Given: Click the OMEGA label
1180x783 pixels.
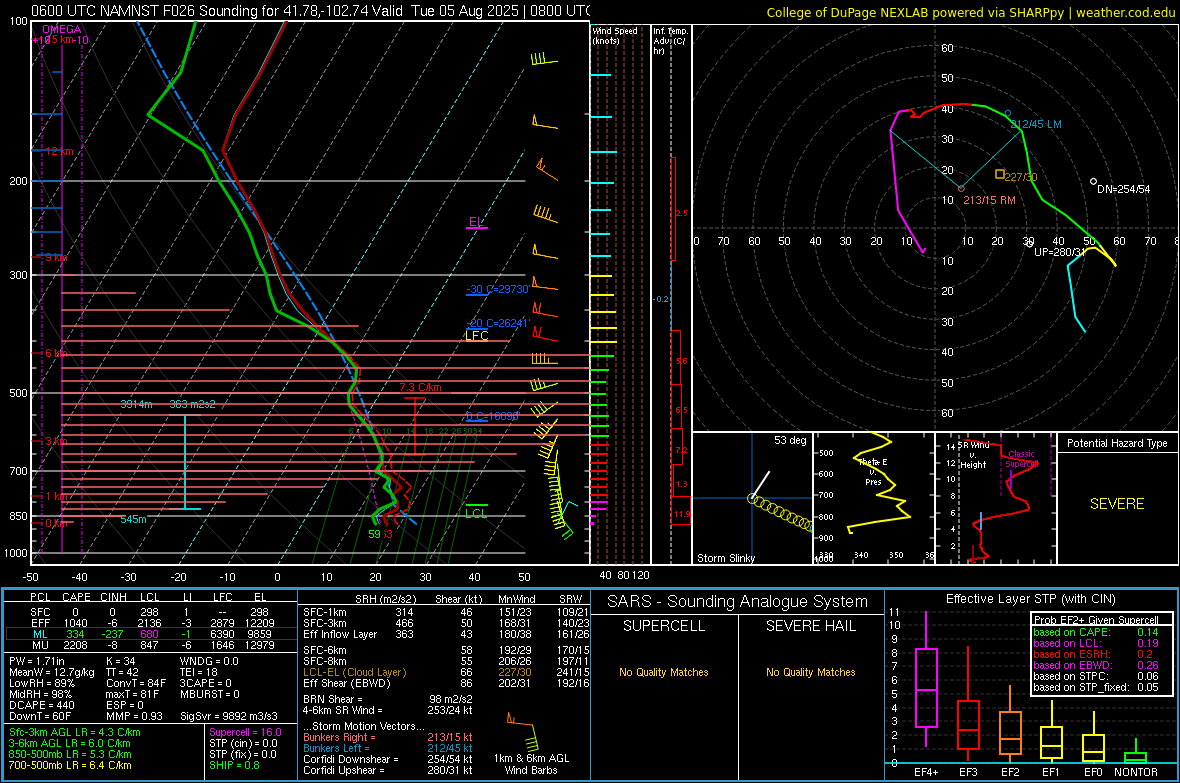Looking at the screenshot, I should point(61,29).
